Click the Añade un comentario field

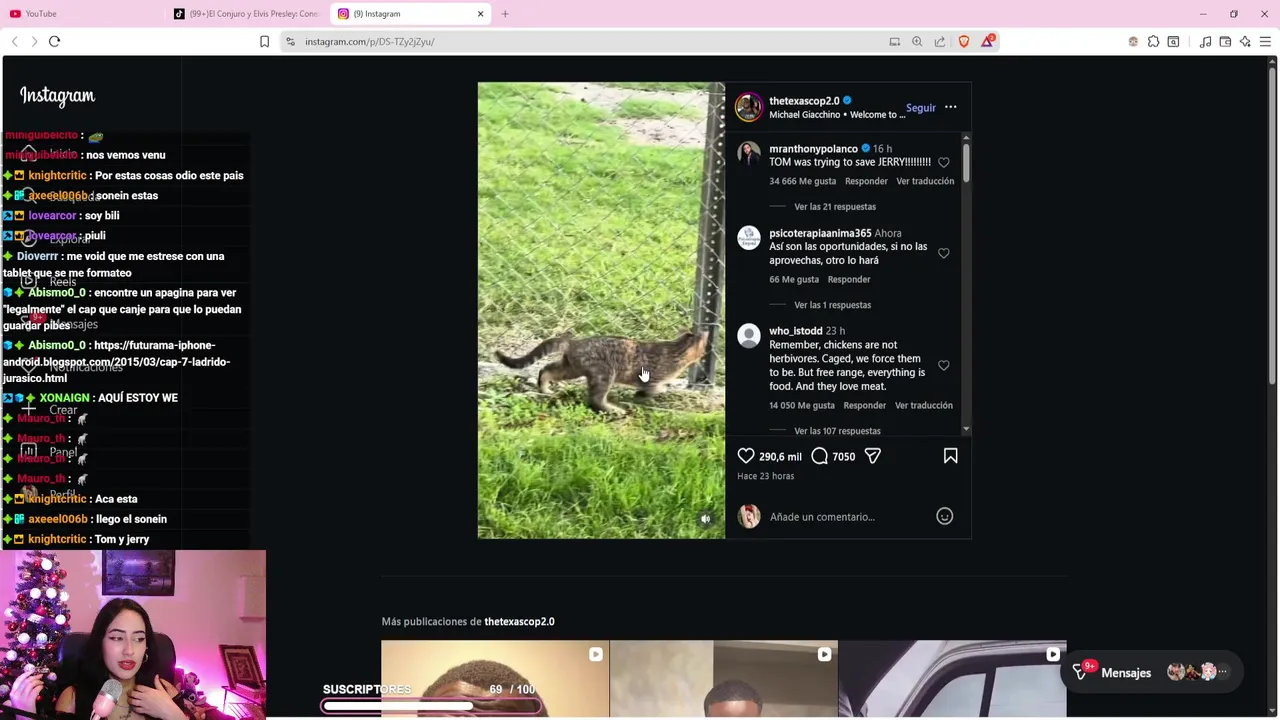pyautogui.click(x=822, y=517)
